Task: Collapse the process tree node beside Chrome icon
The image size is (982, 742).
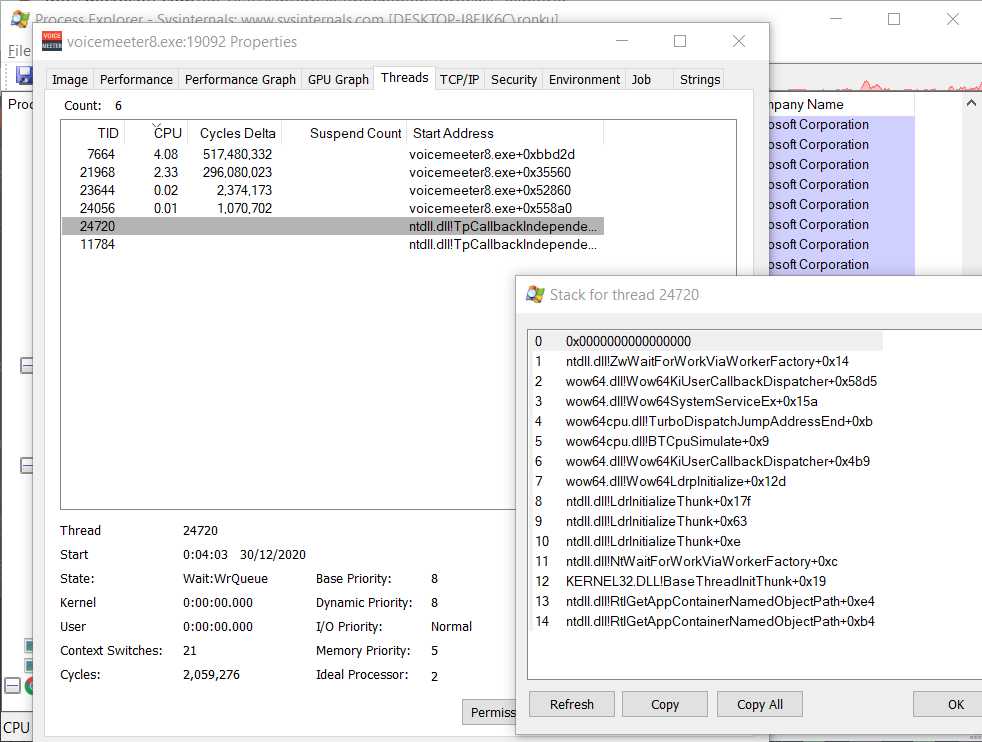Action: (12, 686)
